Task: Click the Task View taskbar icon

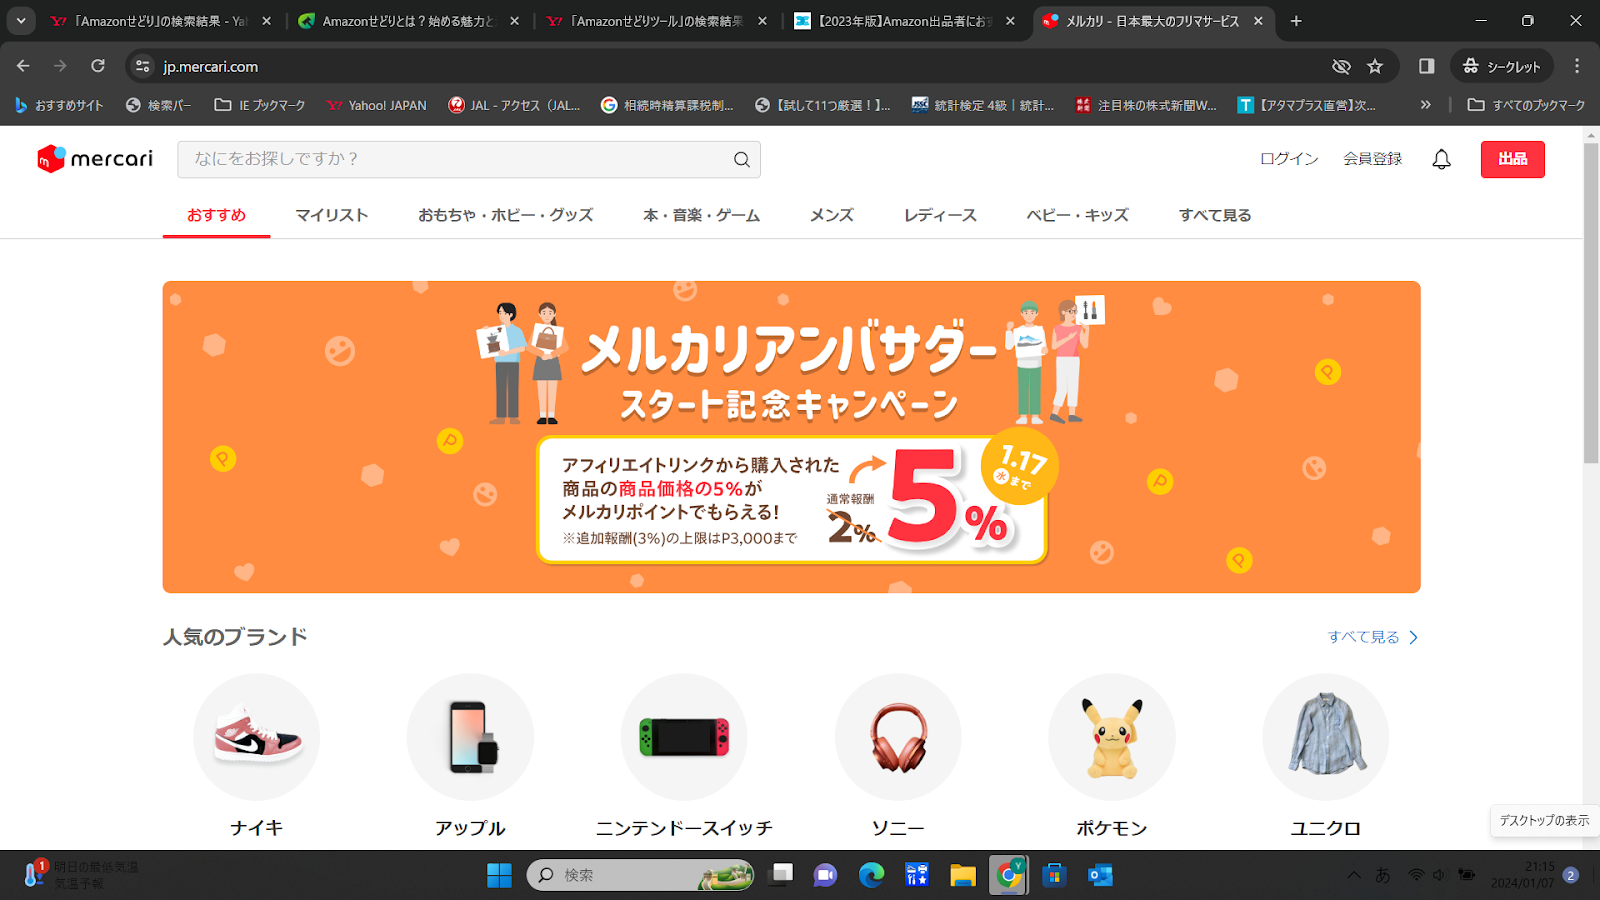Action: (780, 875)
